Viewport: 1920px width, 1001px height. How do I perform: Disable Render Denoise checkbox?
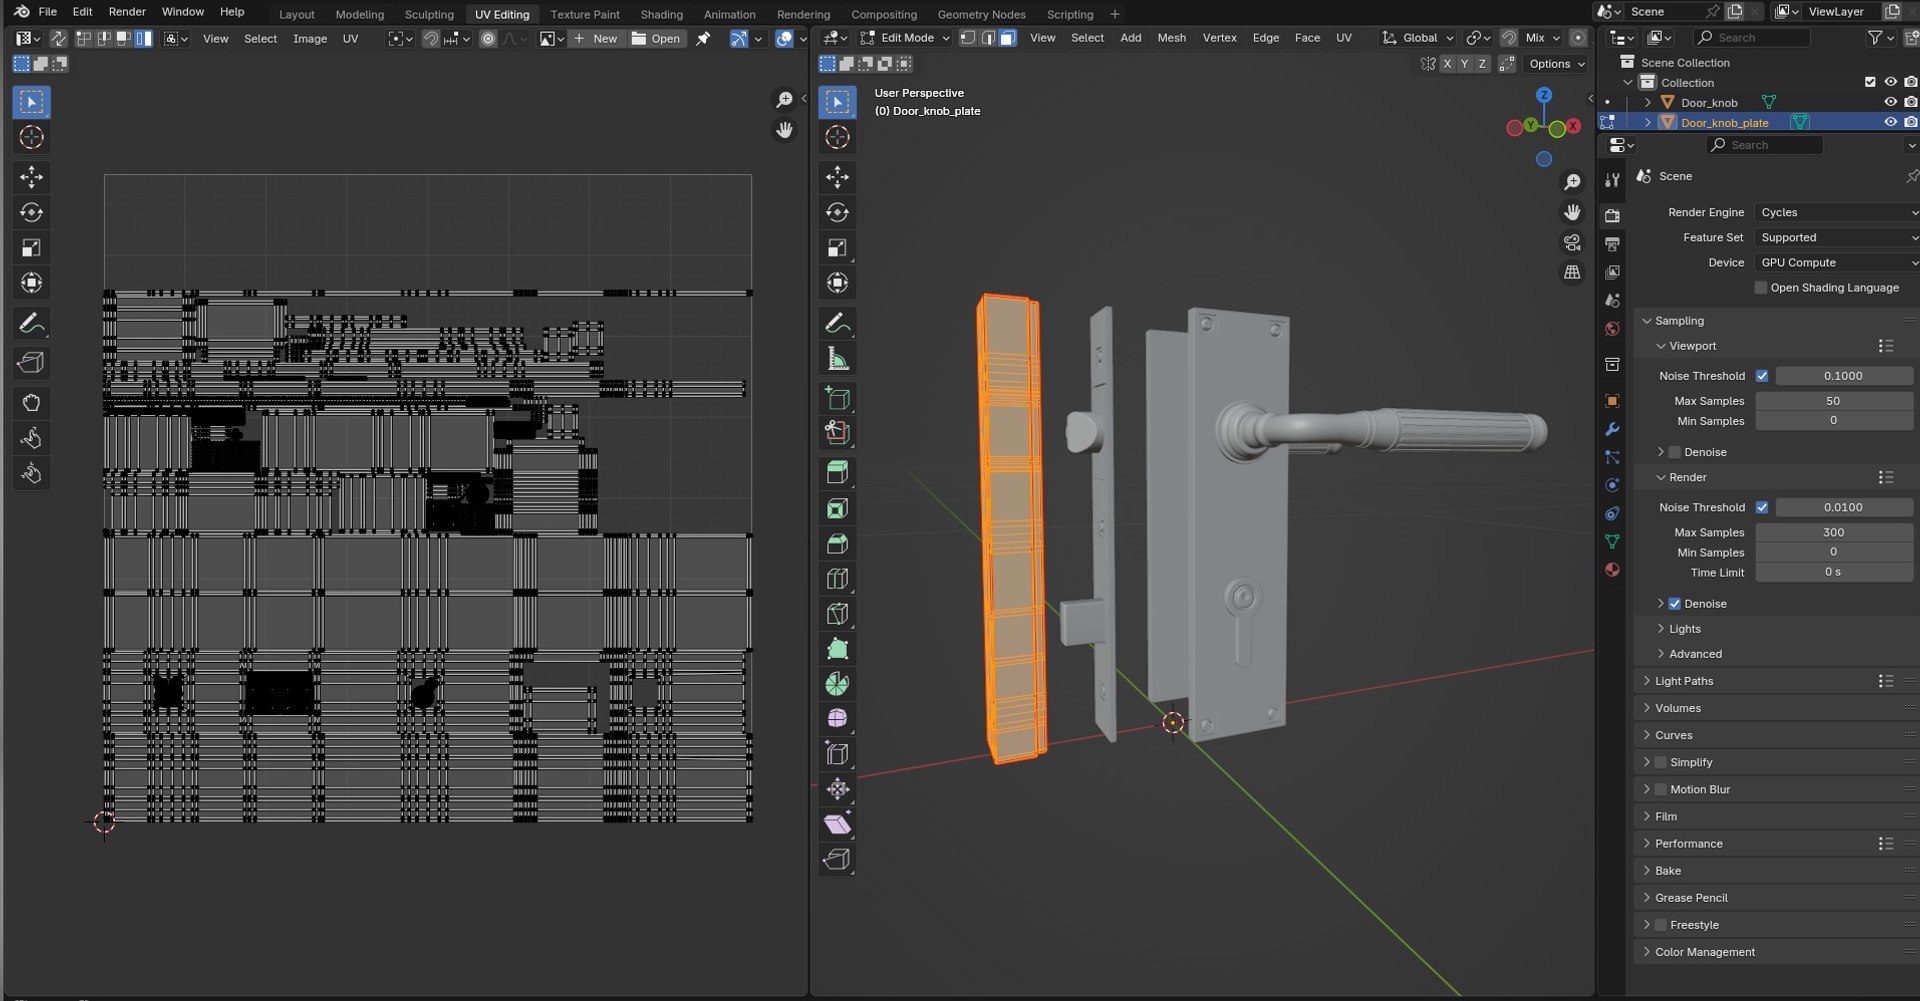pos(1675,604)
